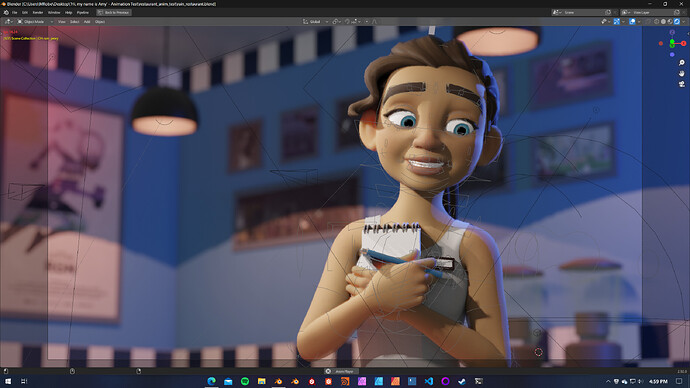Click the View Layer name field

(x=652, y=12)
